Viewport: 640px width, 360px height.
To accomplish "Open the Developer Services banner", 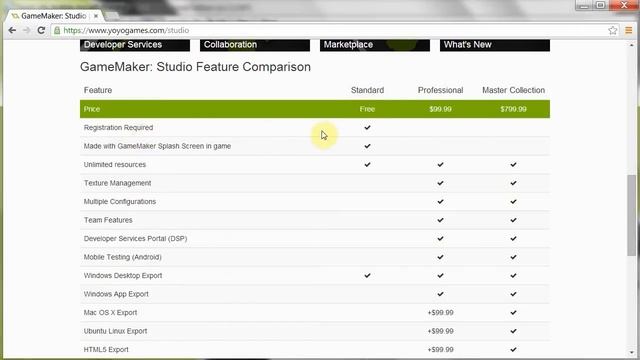I will pos(135,45).
